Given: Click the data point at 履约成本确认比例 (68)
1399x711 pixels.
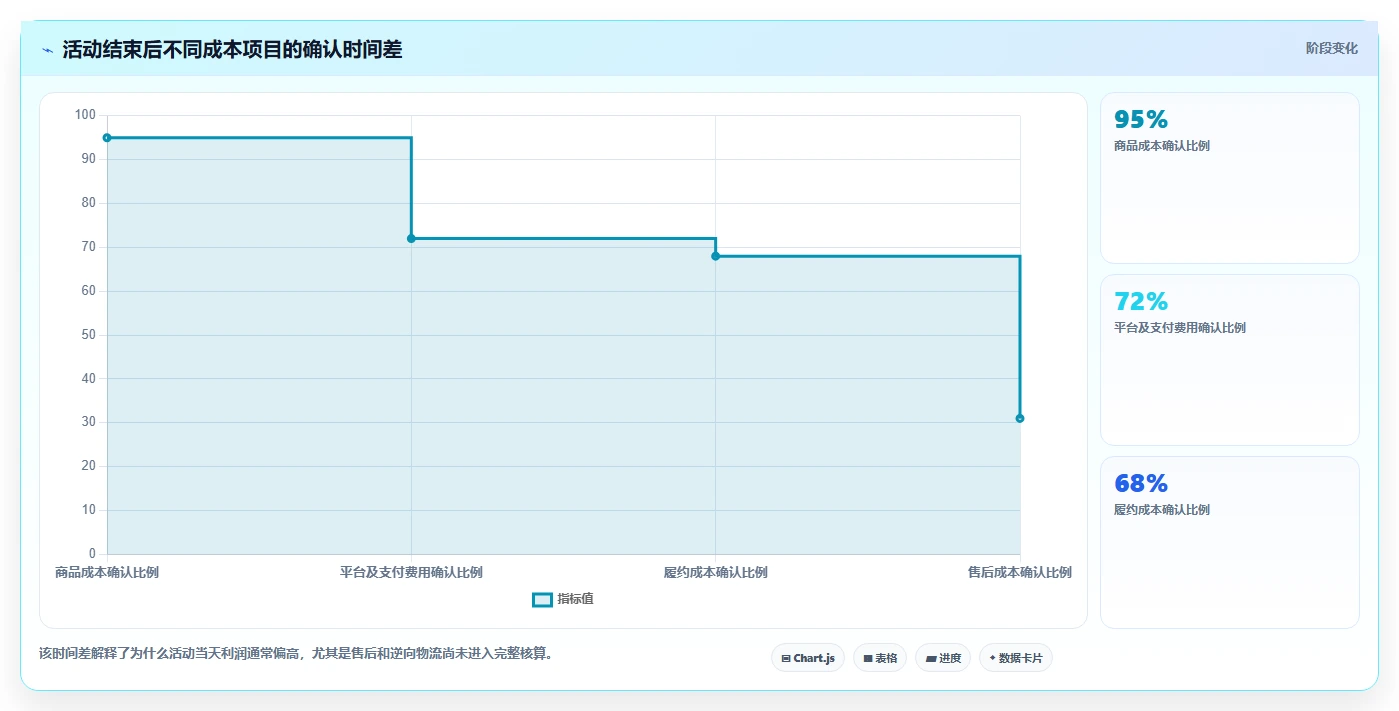Looking at the screenshot, I should [715, 256].
